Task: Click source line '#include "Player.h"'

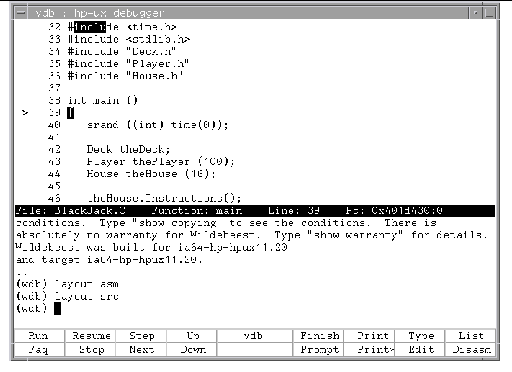Action: (x=128, y=63)
